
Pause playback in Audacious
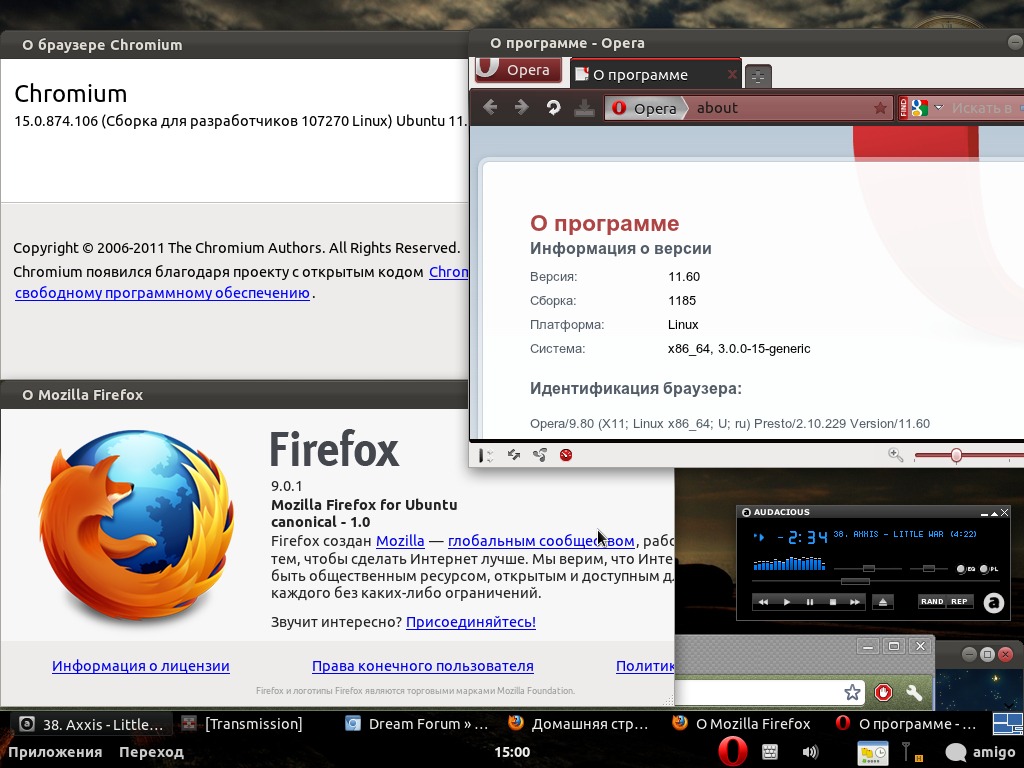[810, 601]
